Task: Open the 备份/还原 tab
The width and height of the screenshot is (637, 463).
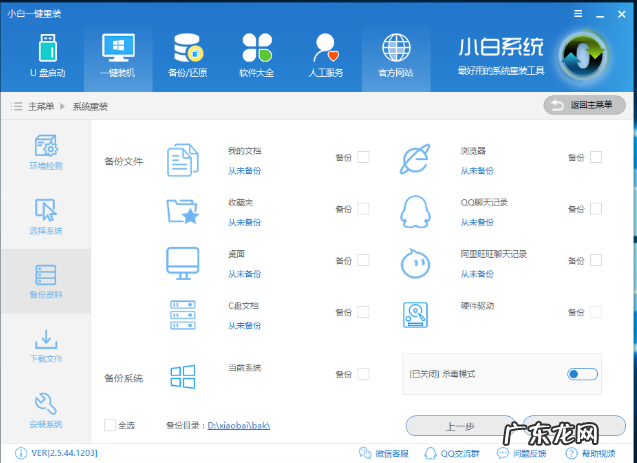Action: pos(187,56)
